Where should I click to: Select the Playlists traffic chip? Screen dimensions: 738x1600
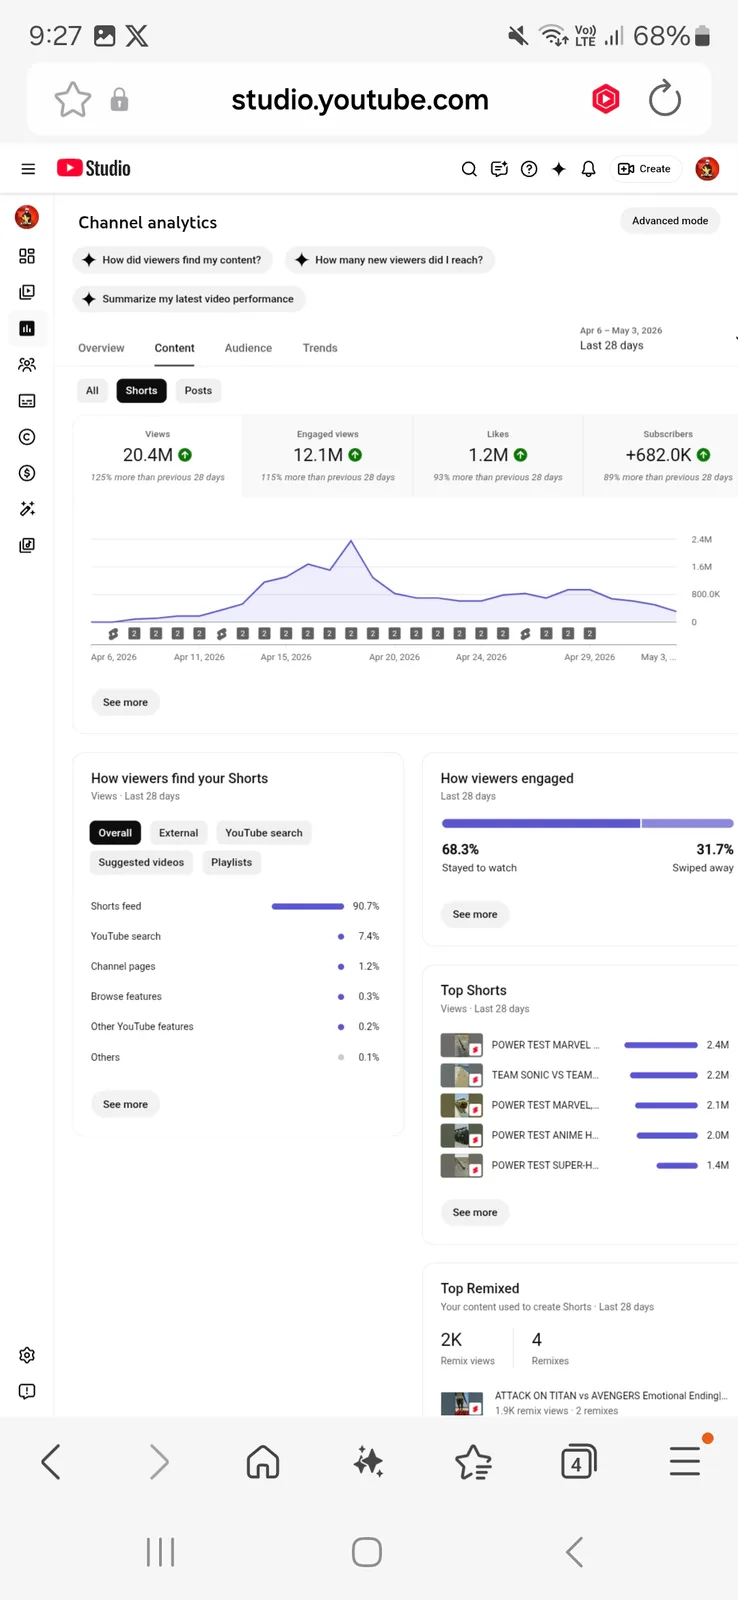point(231,862)
